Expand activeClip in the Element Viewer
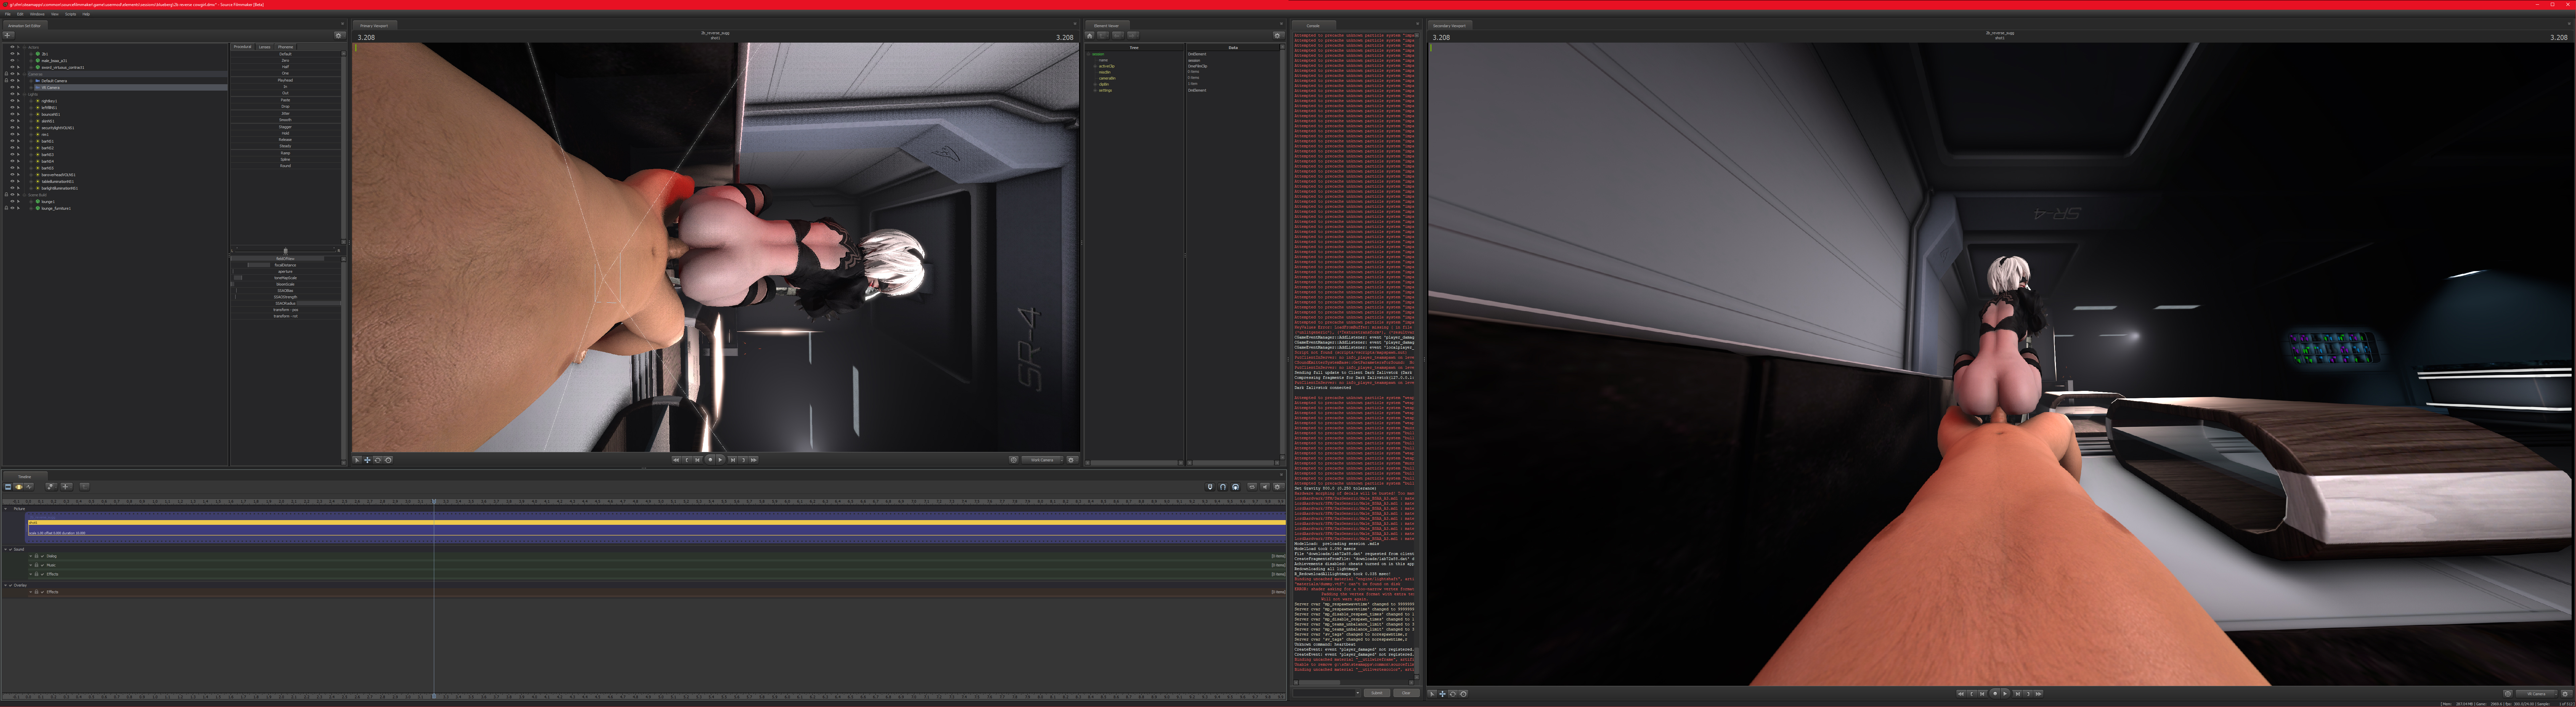This screenshot has width=2576, height=707. coord(1095,66)
